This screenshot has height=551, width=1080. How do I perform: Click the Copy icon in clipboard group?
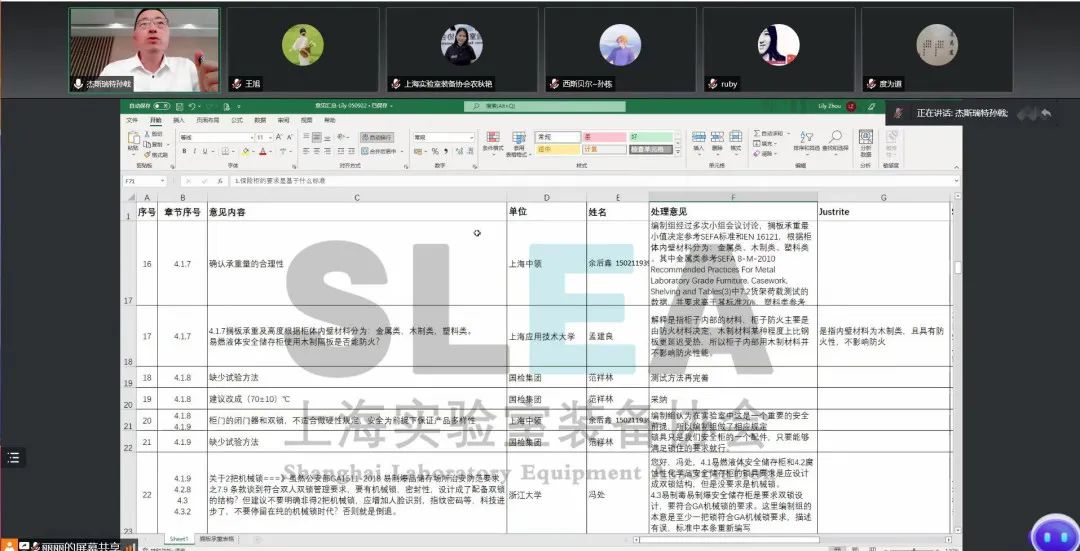tap(147, 145)
